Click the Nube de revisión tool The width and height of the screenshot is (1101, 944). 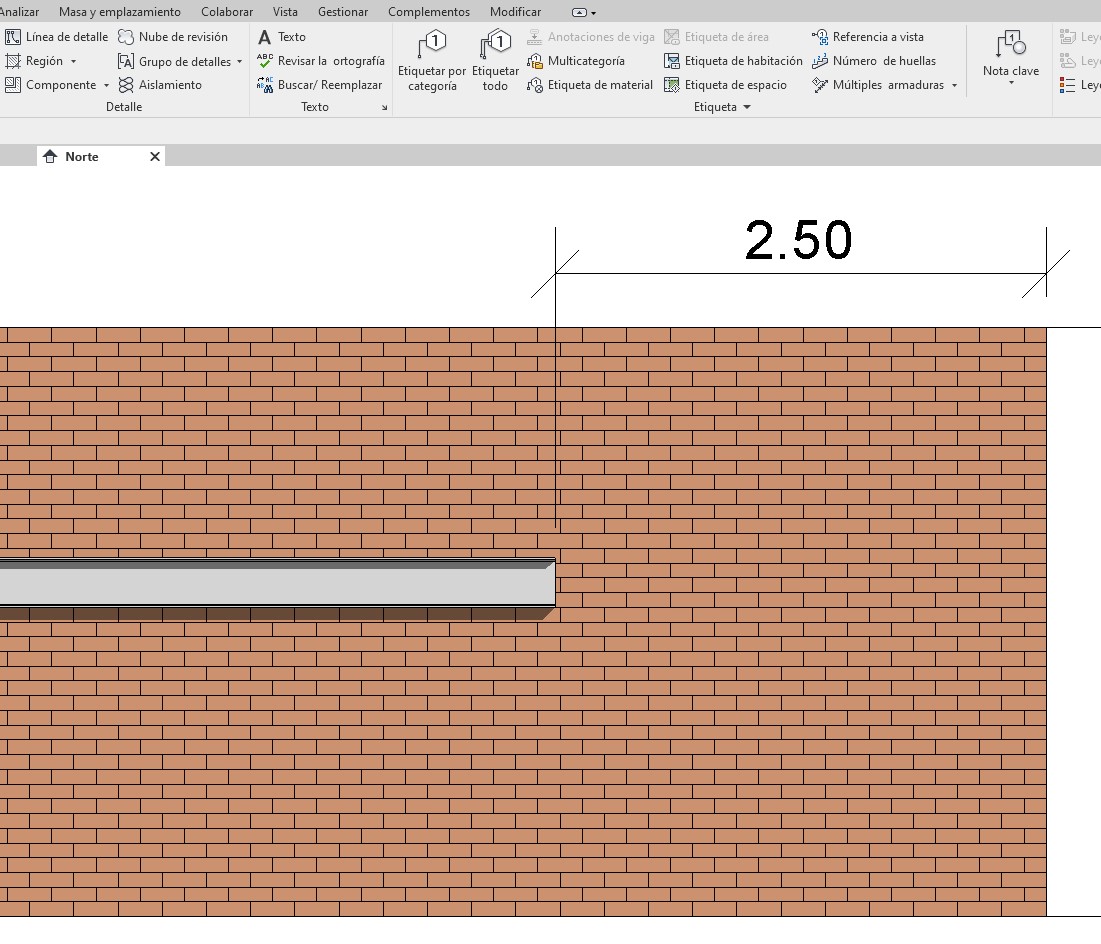click(x=173, y=37)
